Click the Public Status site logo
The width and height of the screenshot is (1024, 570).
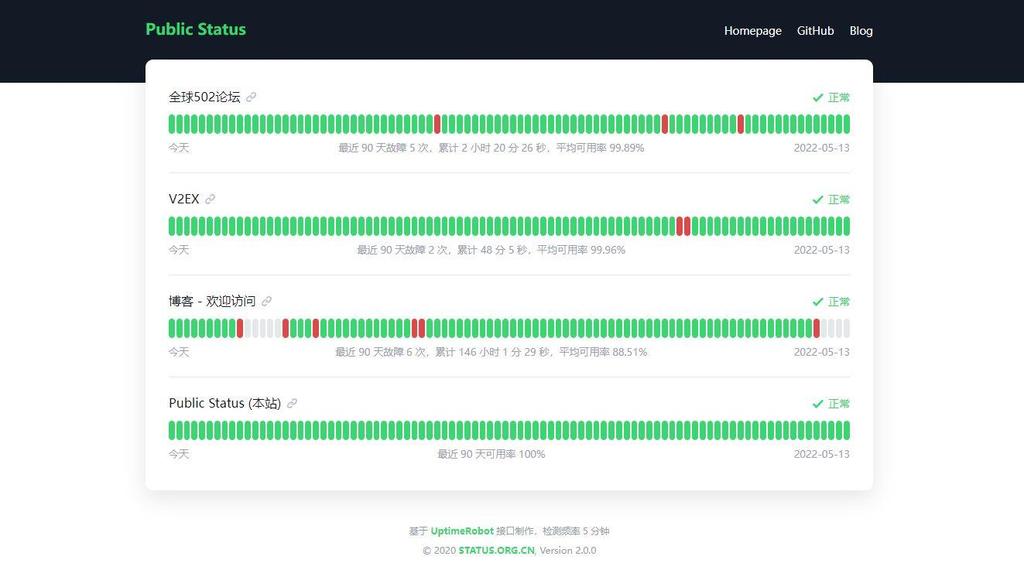[195, 29]
